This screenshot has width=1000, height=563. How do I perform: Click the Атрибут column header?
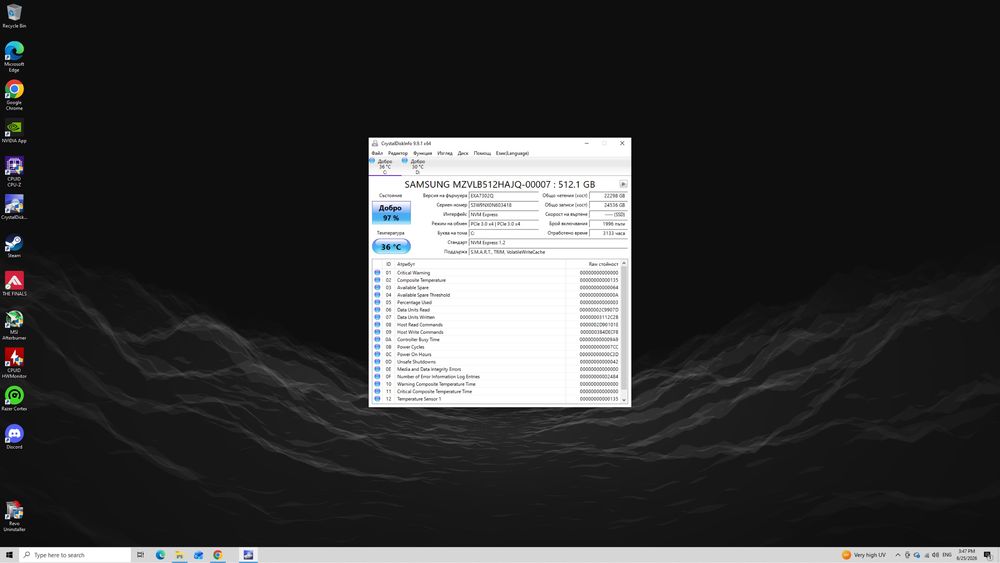pyautogui.click(x=406, y=264)
